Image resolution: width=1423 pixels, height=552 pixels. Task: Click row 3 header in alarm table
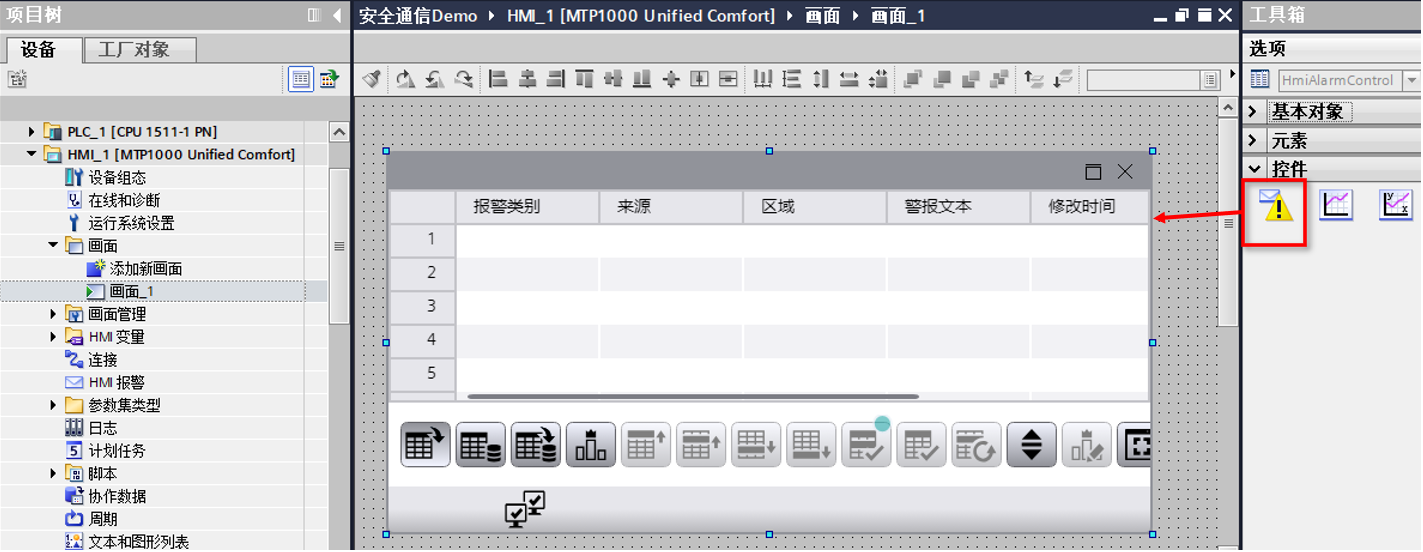(x=422, y=306)
